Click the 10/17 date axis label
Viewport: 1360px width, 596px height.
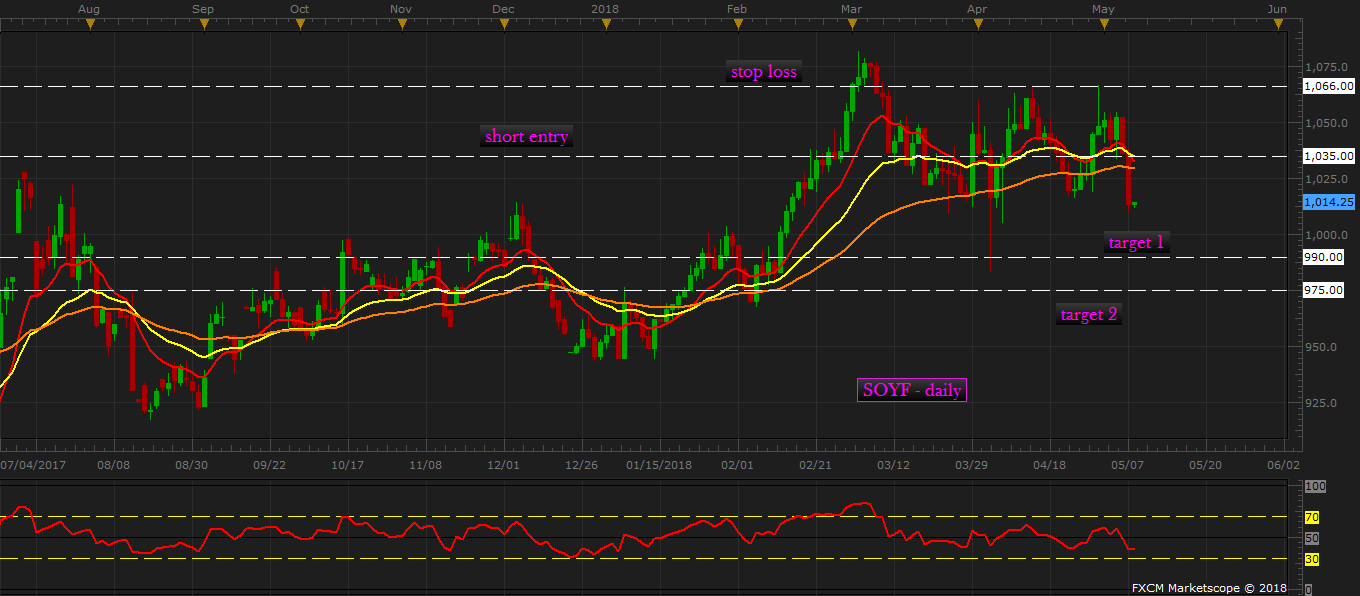(347, 465)
